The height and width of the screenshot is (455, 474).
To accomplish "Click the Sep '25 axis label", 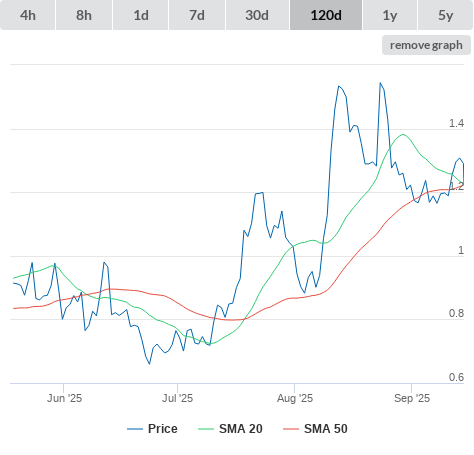I will [x=412, y=398].
